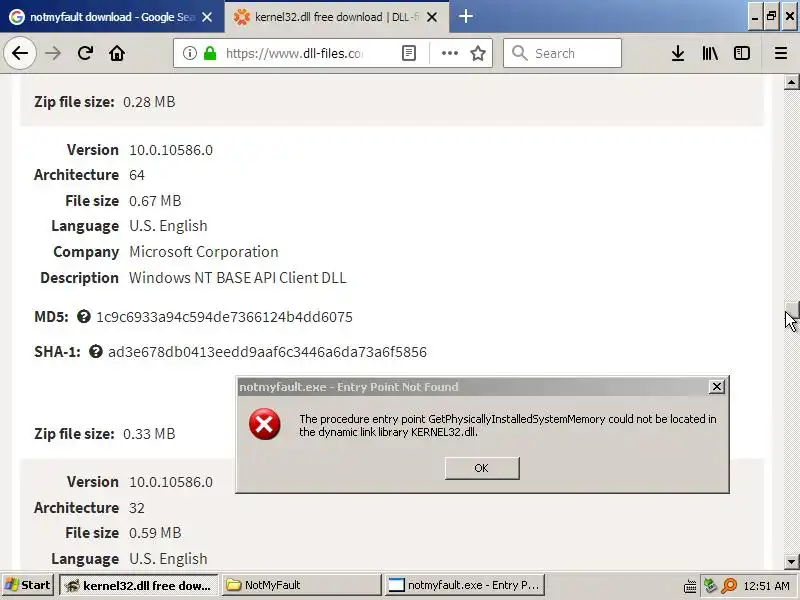Select kernel32.dll browser taskbar button
The height and width of the screenshot is (600, 800).
pyautogui.click(x=139, y=585)
